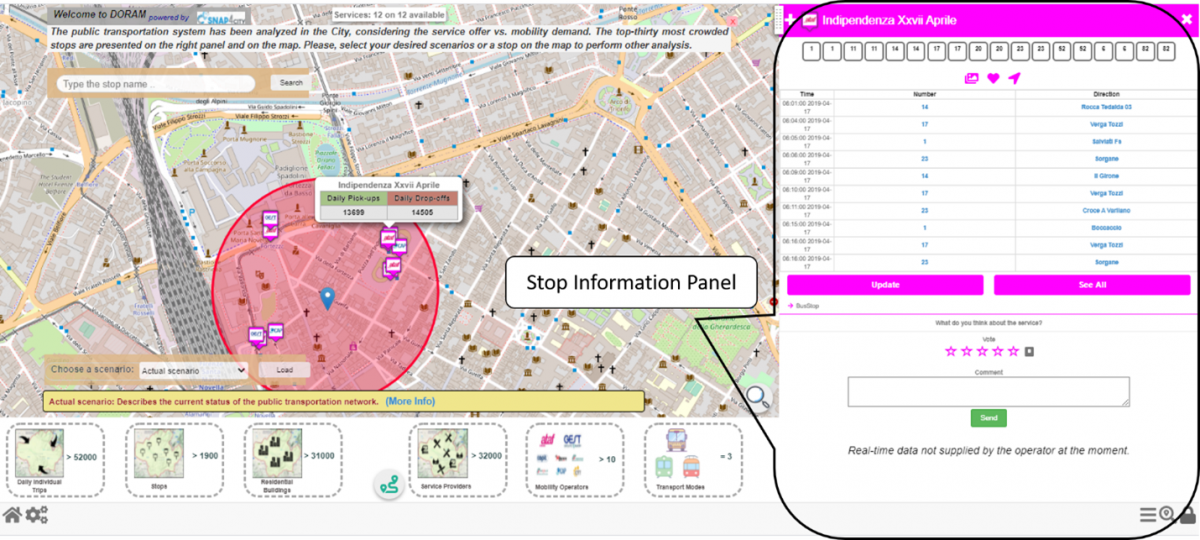The height and width of the screenshot is (540, 1200).
Task: Open the settings gears icon
Action: [x=37, y=515]
